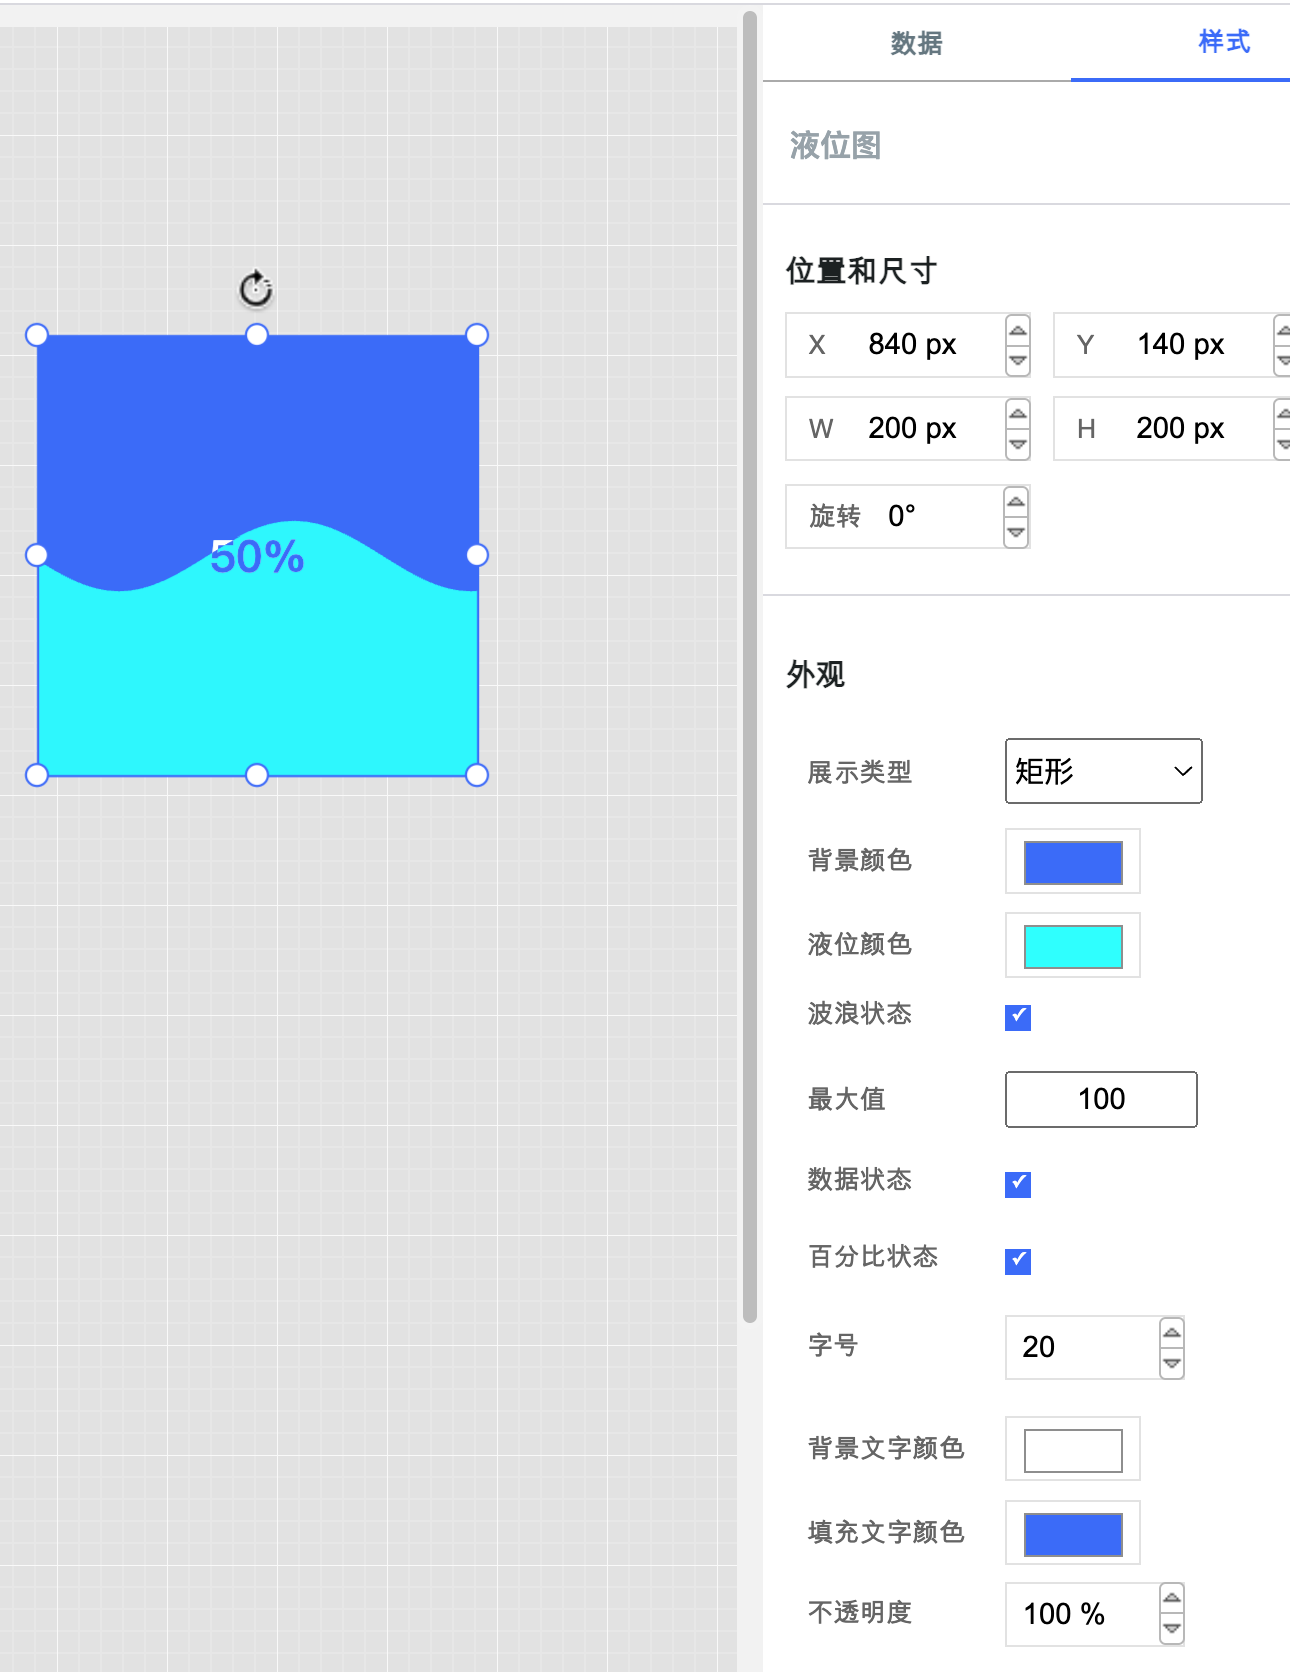This screenshot has height=1672, width=1290.
Task: Decrease 旋转 rotation with down arrow
Action: coord(1016,532)
